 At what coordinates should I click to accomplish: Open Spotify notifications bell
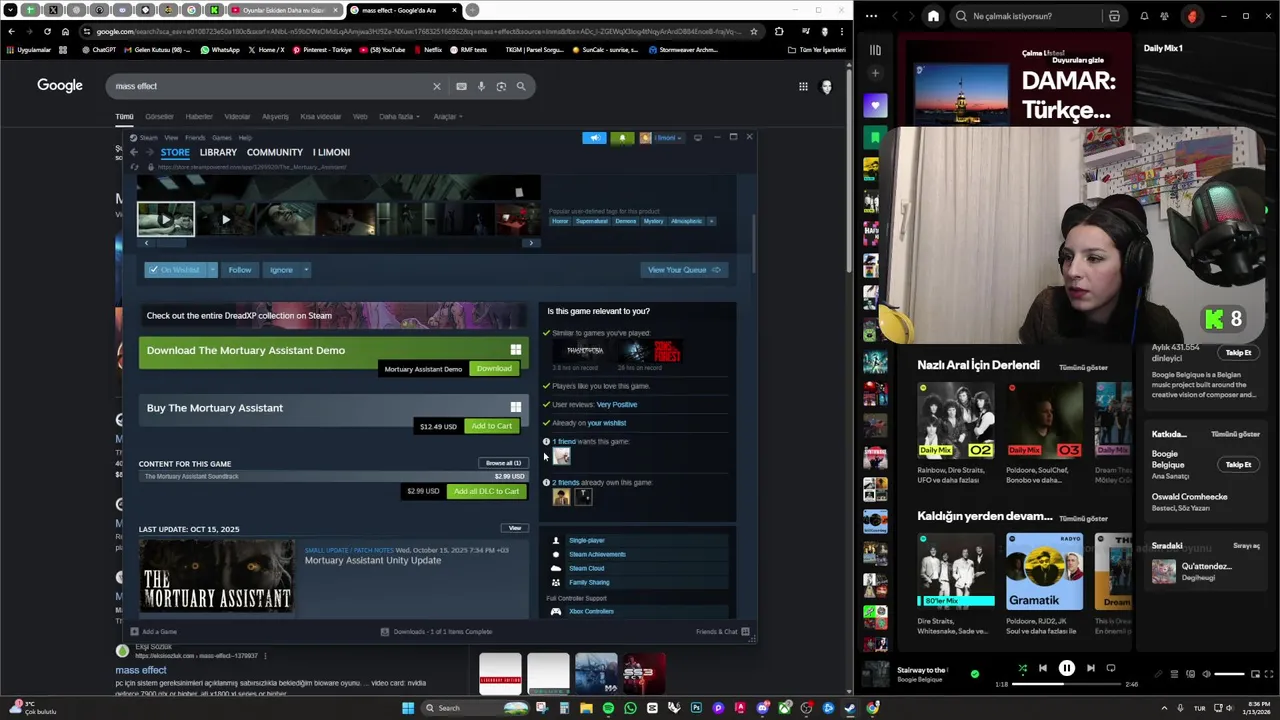pyautogui.click(x=1144, y=16)
